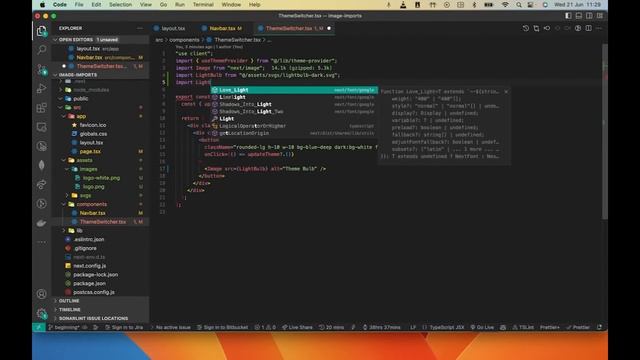Click the timeline history icon in editor toolbar
This screenshot has width=640, height=360.
526,28
